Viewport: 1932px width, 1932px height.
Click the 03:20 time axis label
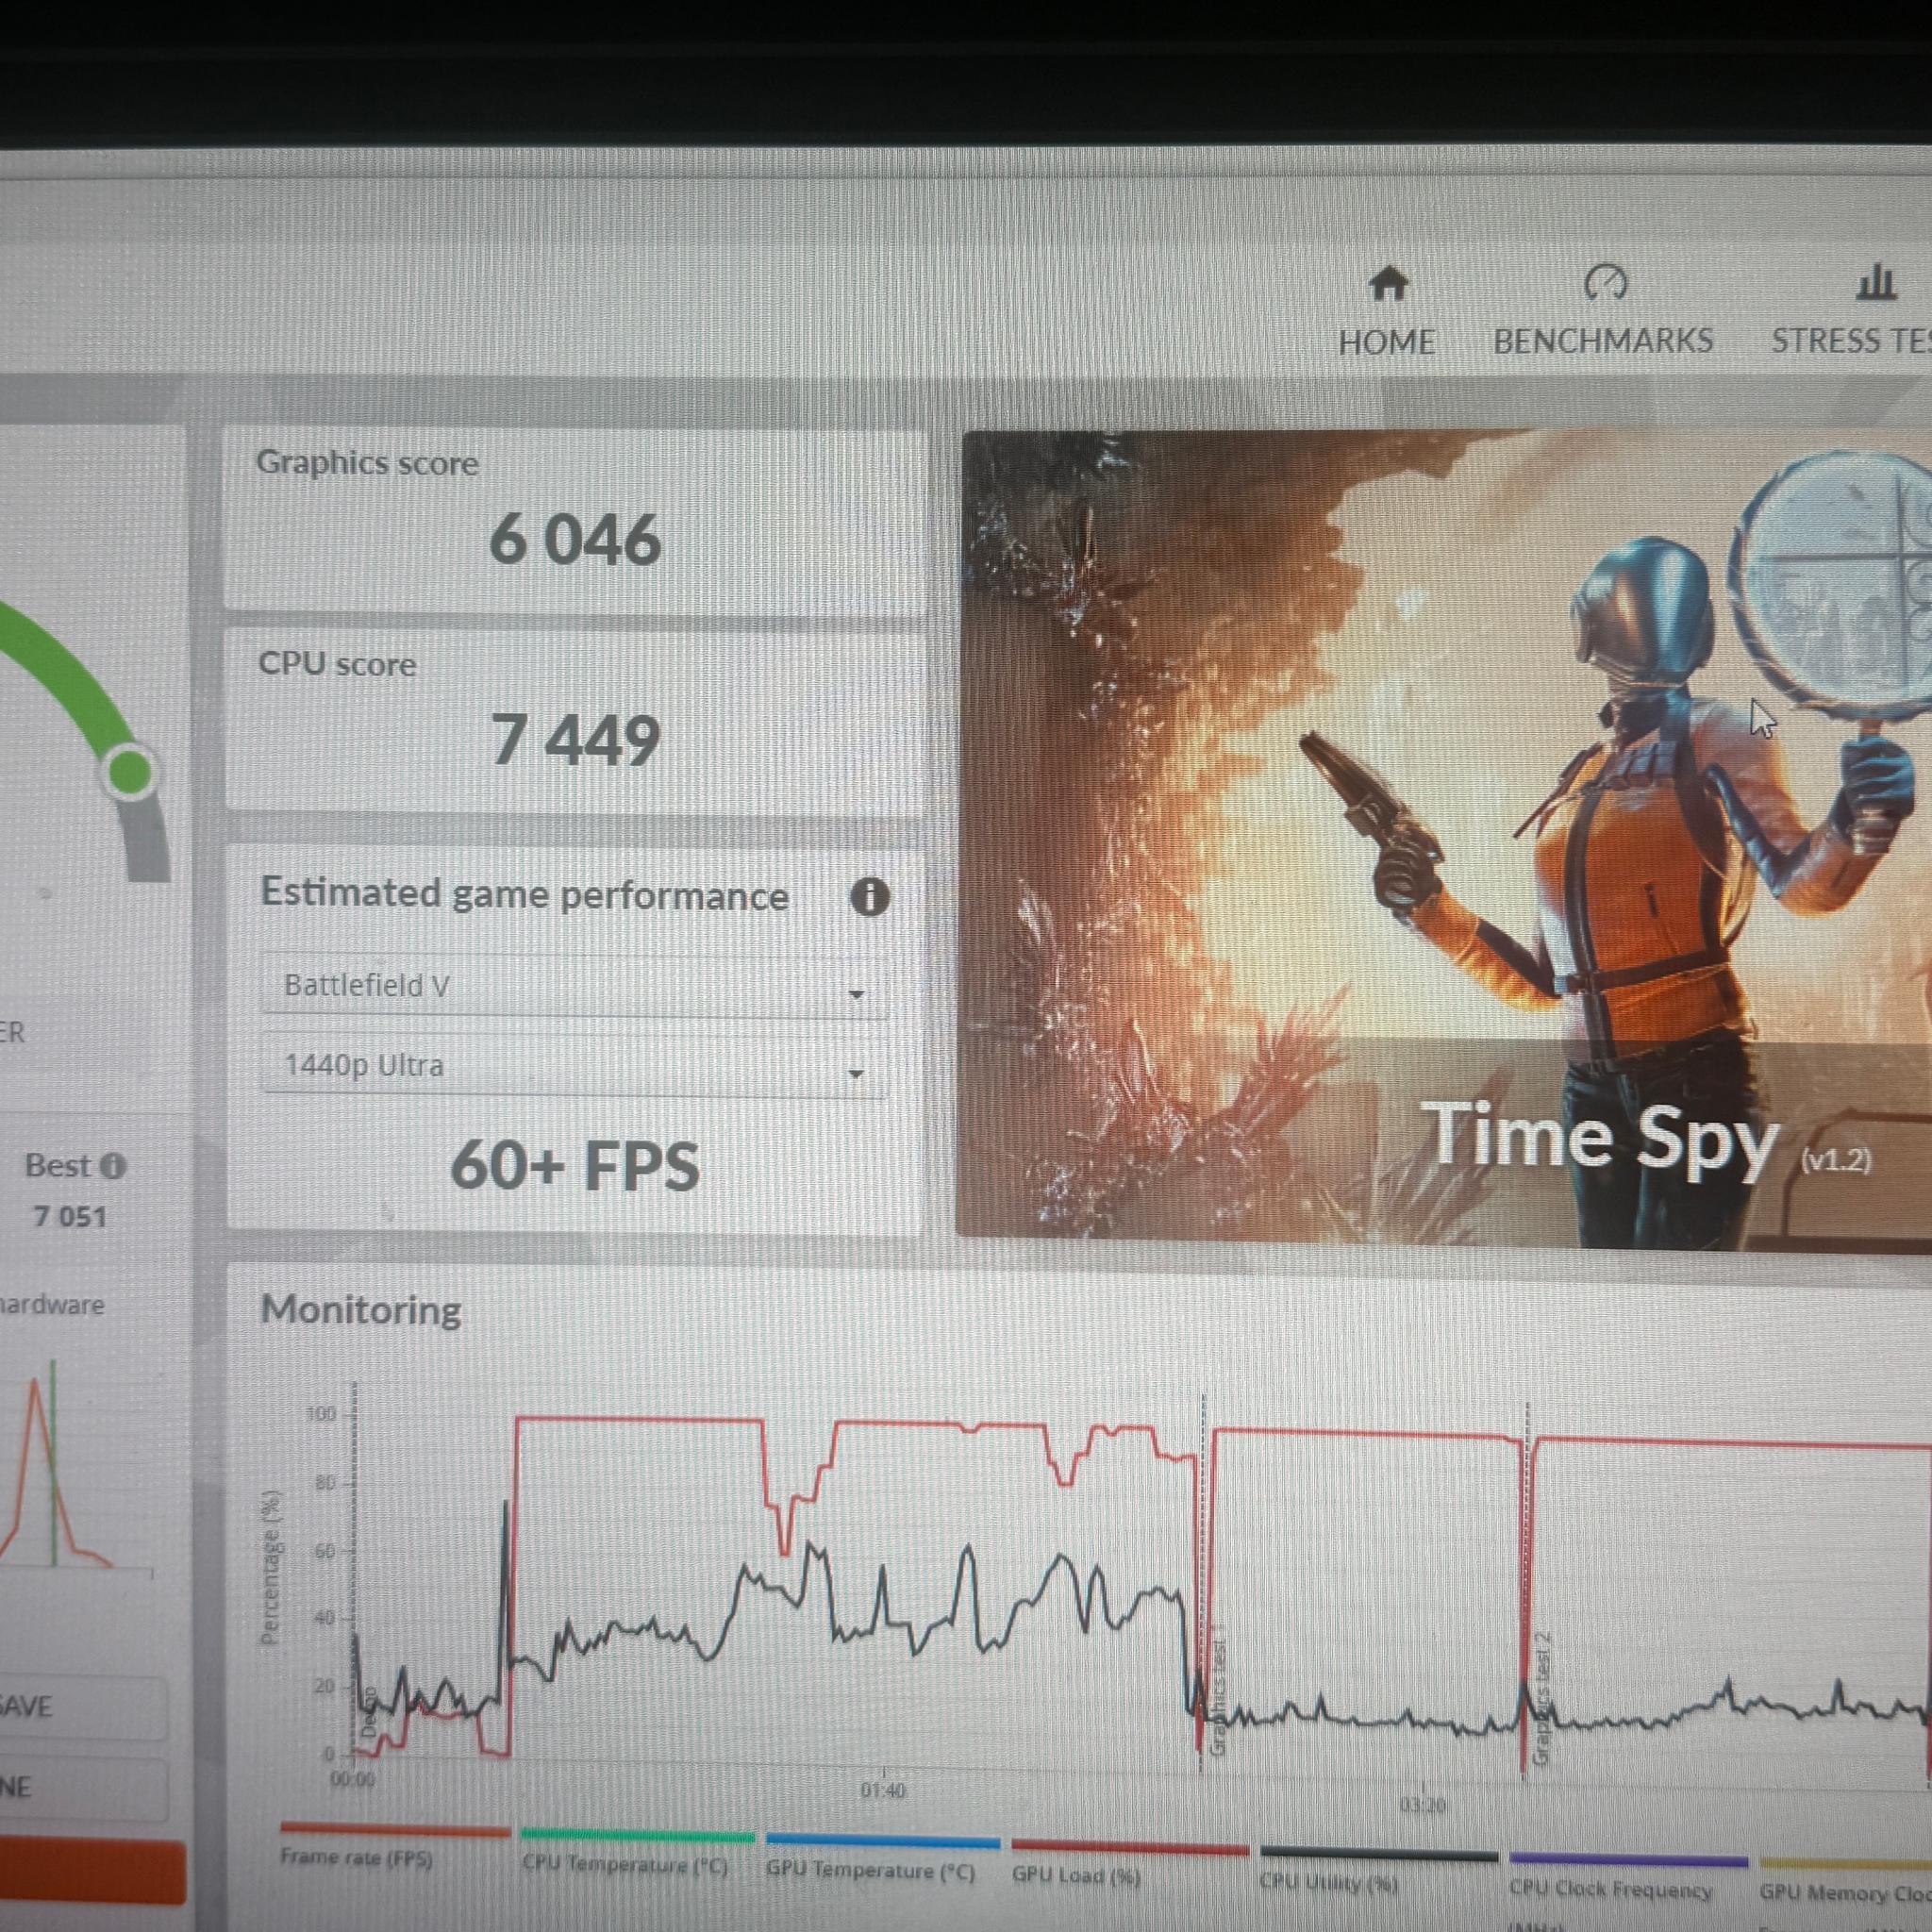point(1421,1805)
